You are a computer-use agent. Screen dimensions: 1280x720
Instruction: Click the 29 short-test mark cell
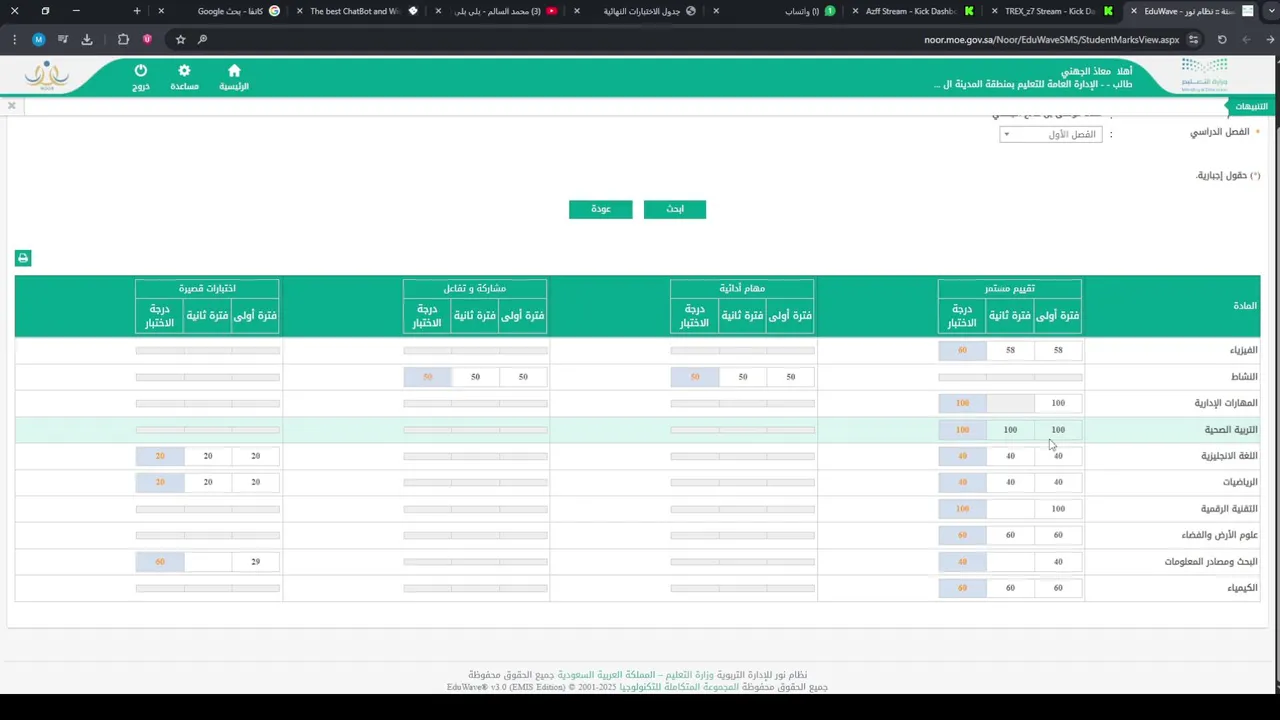[x=256, y=562]
